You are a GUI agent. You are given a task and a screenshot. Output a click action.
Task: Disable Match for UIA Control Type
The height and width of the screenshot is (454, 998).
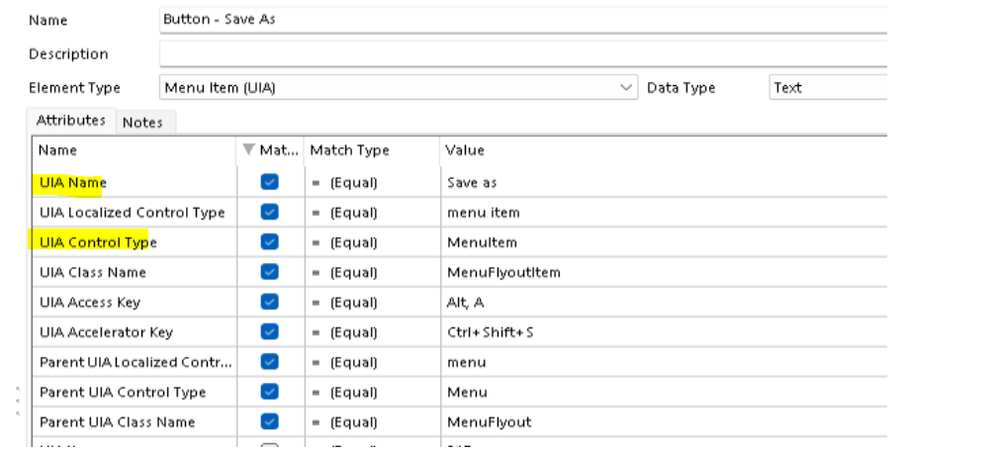(x=269, y=242)
